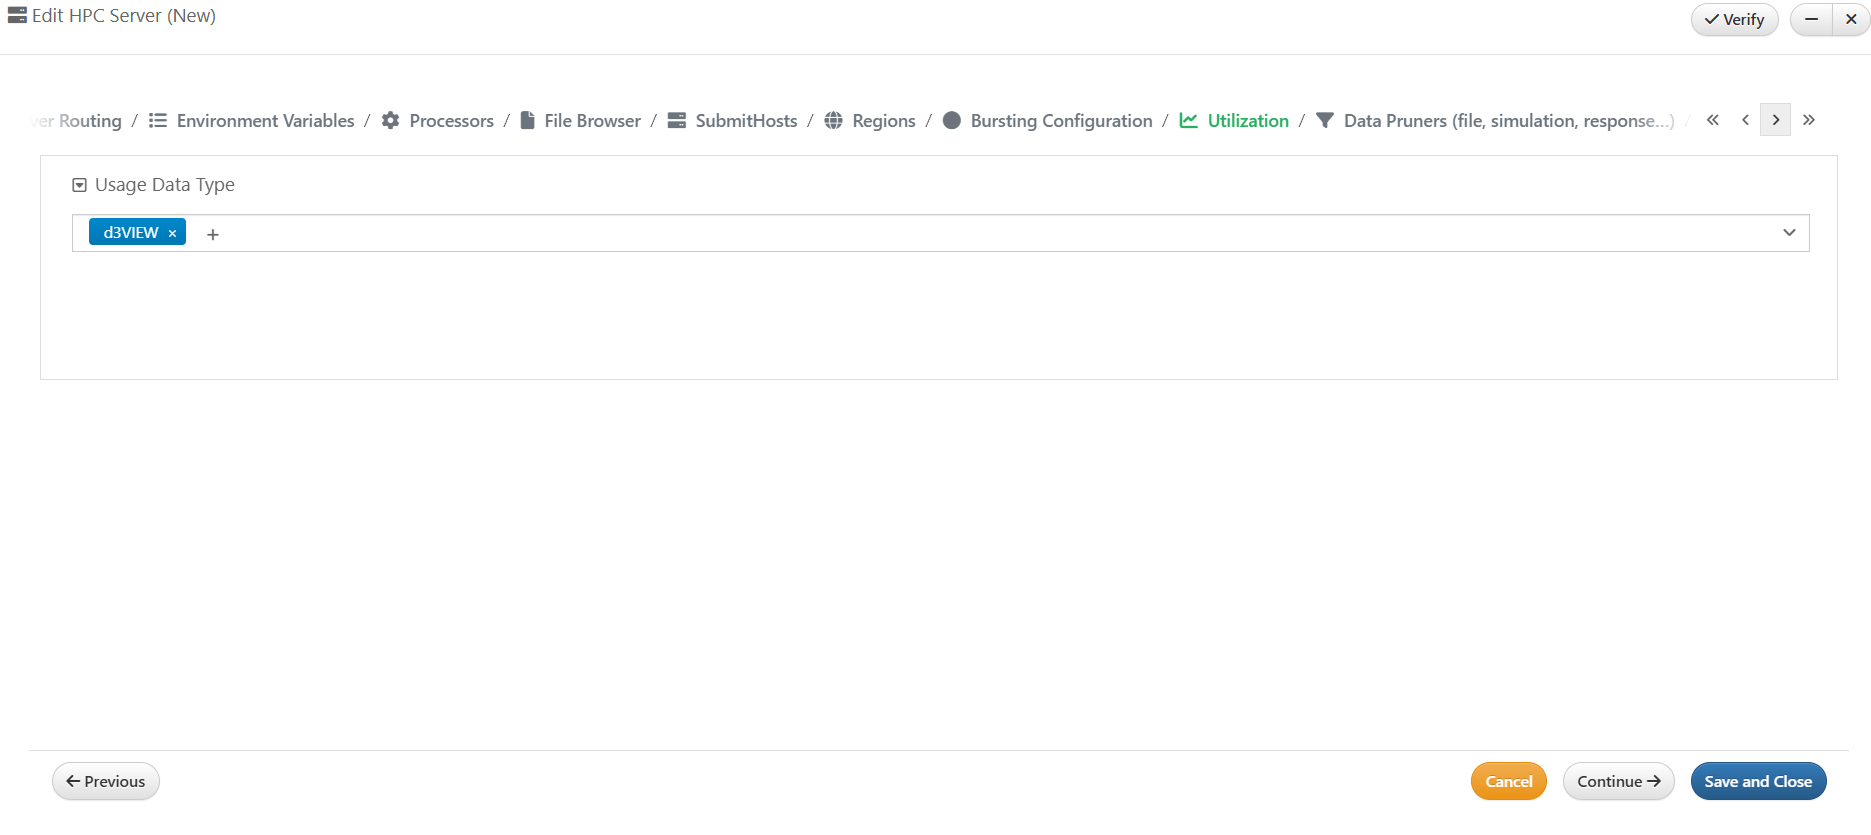Expand the Usage Data Type dropdown arrow
Screen dimensions: 1871x835
(1789, 233)
